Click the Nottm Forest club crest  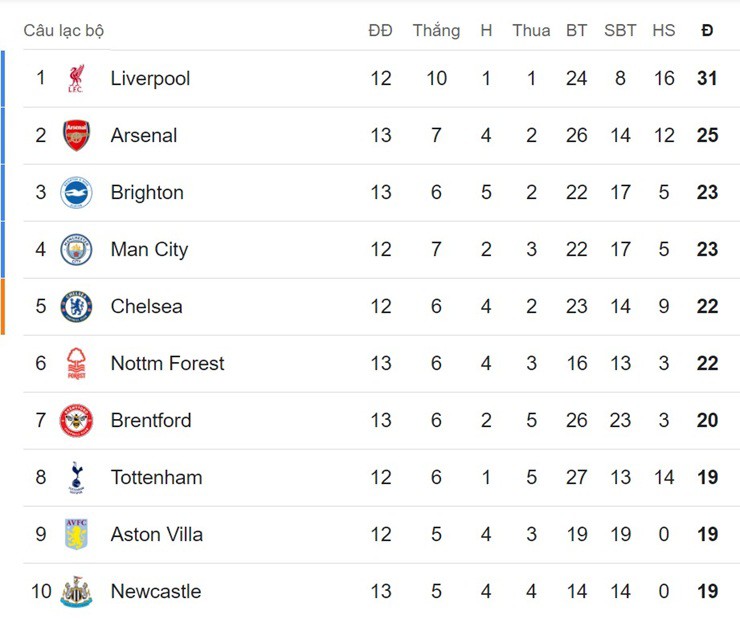pyautogui.click(x=76, y=363)
